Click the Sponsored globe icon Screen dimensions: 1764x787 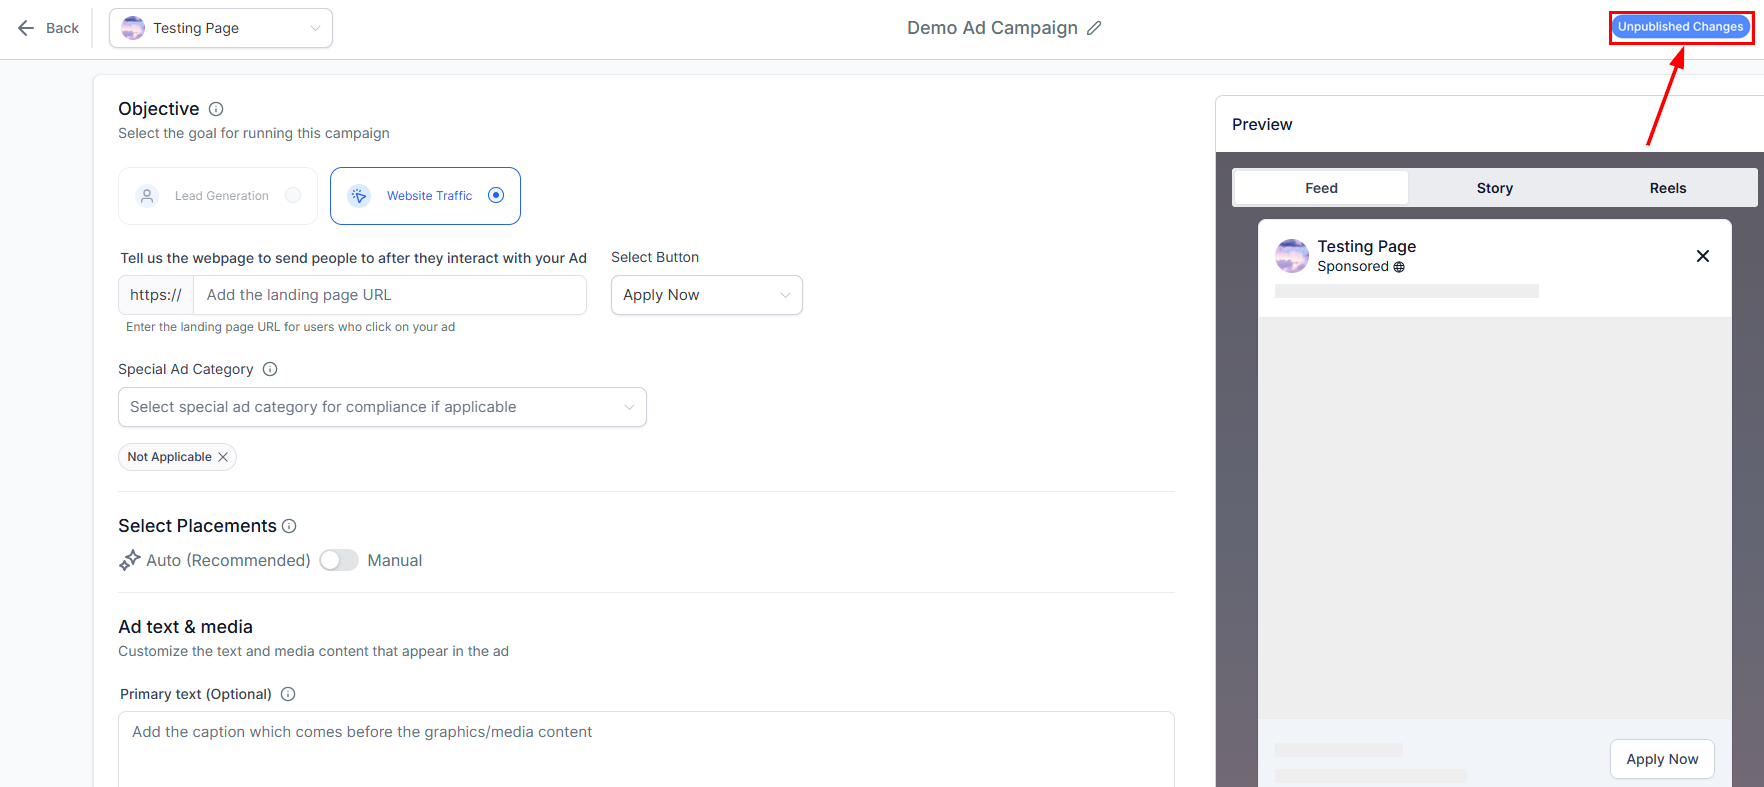1399,267
